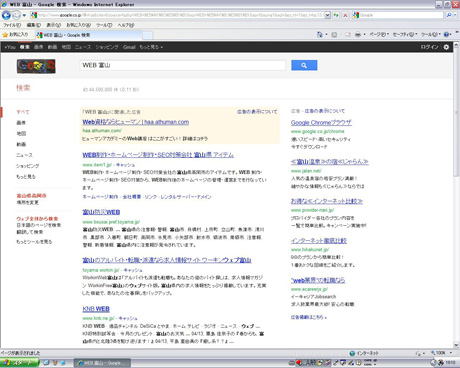Image resolution: width=460 pixels, height=368 pixels.
Task: Open the ad 'Web資格ならヒューマン'
Action: tap(136, 122)
